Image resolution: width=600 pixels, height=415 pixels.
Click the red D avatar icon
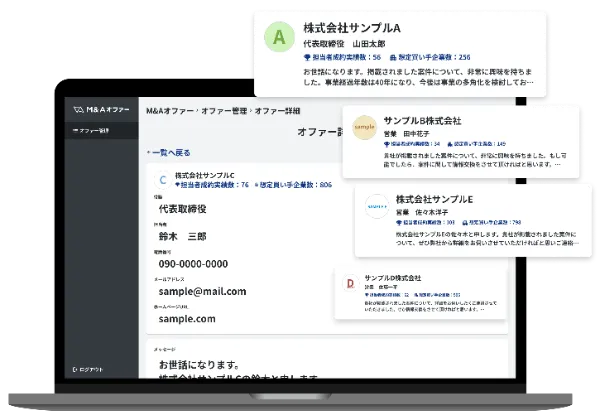pyautogui.click(x=350, y=283)
